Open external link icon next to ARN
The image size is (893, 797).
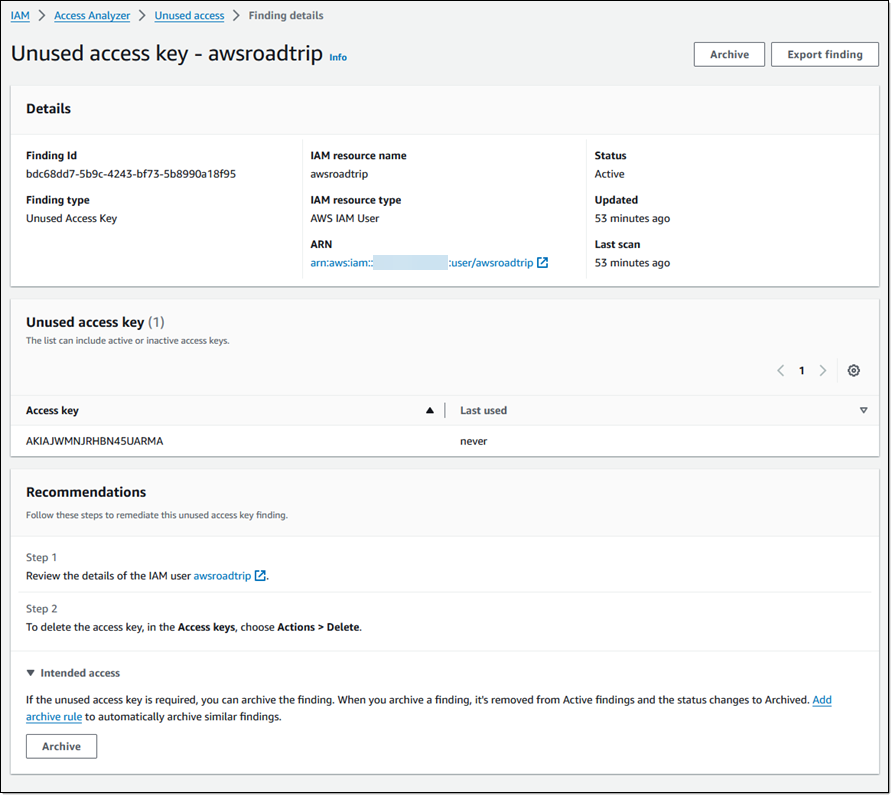click(x=542, y=263)
